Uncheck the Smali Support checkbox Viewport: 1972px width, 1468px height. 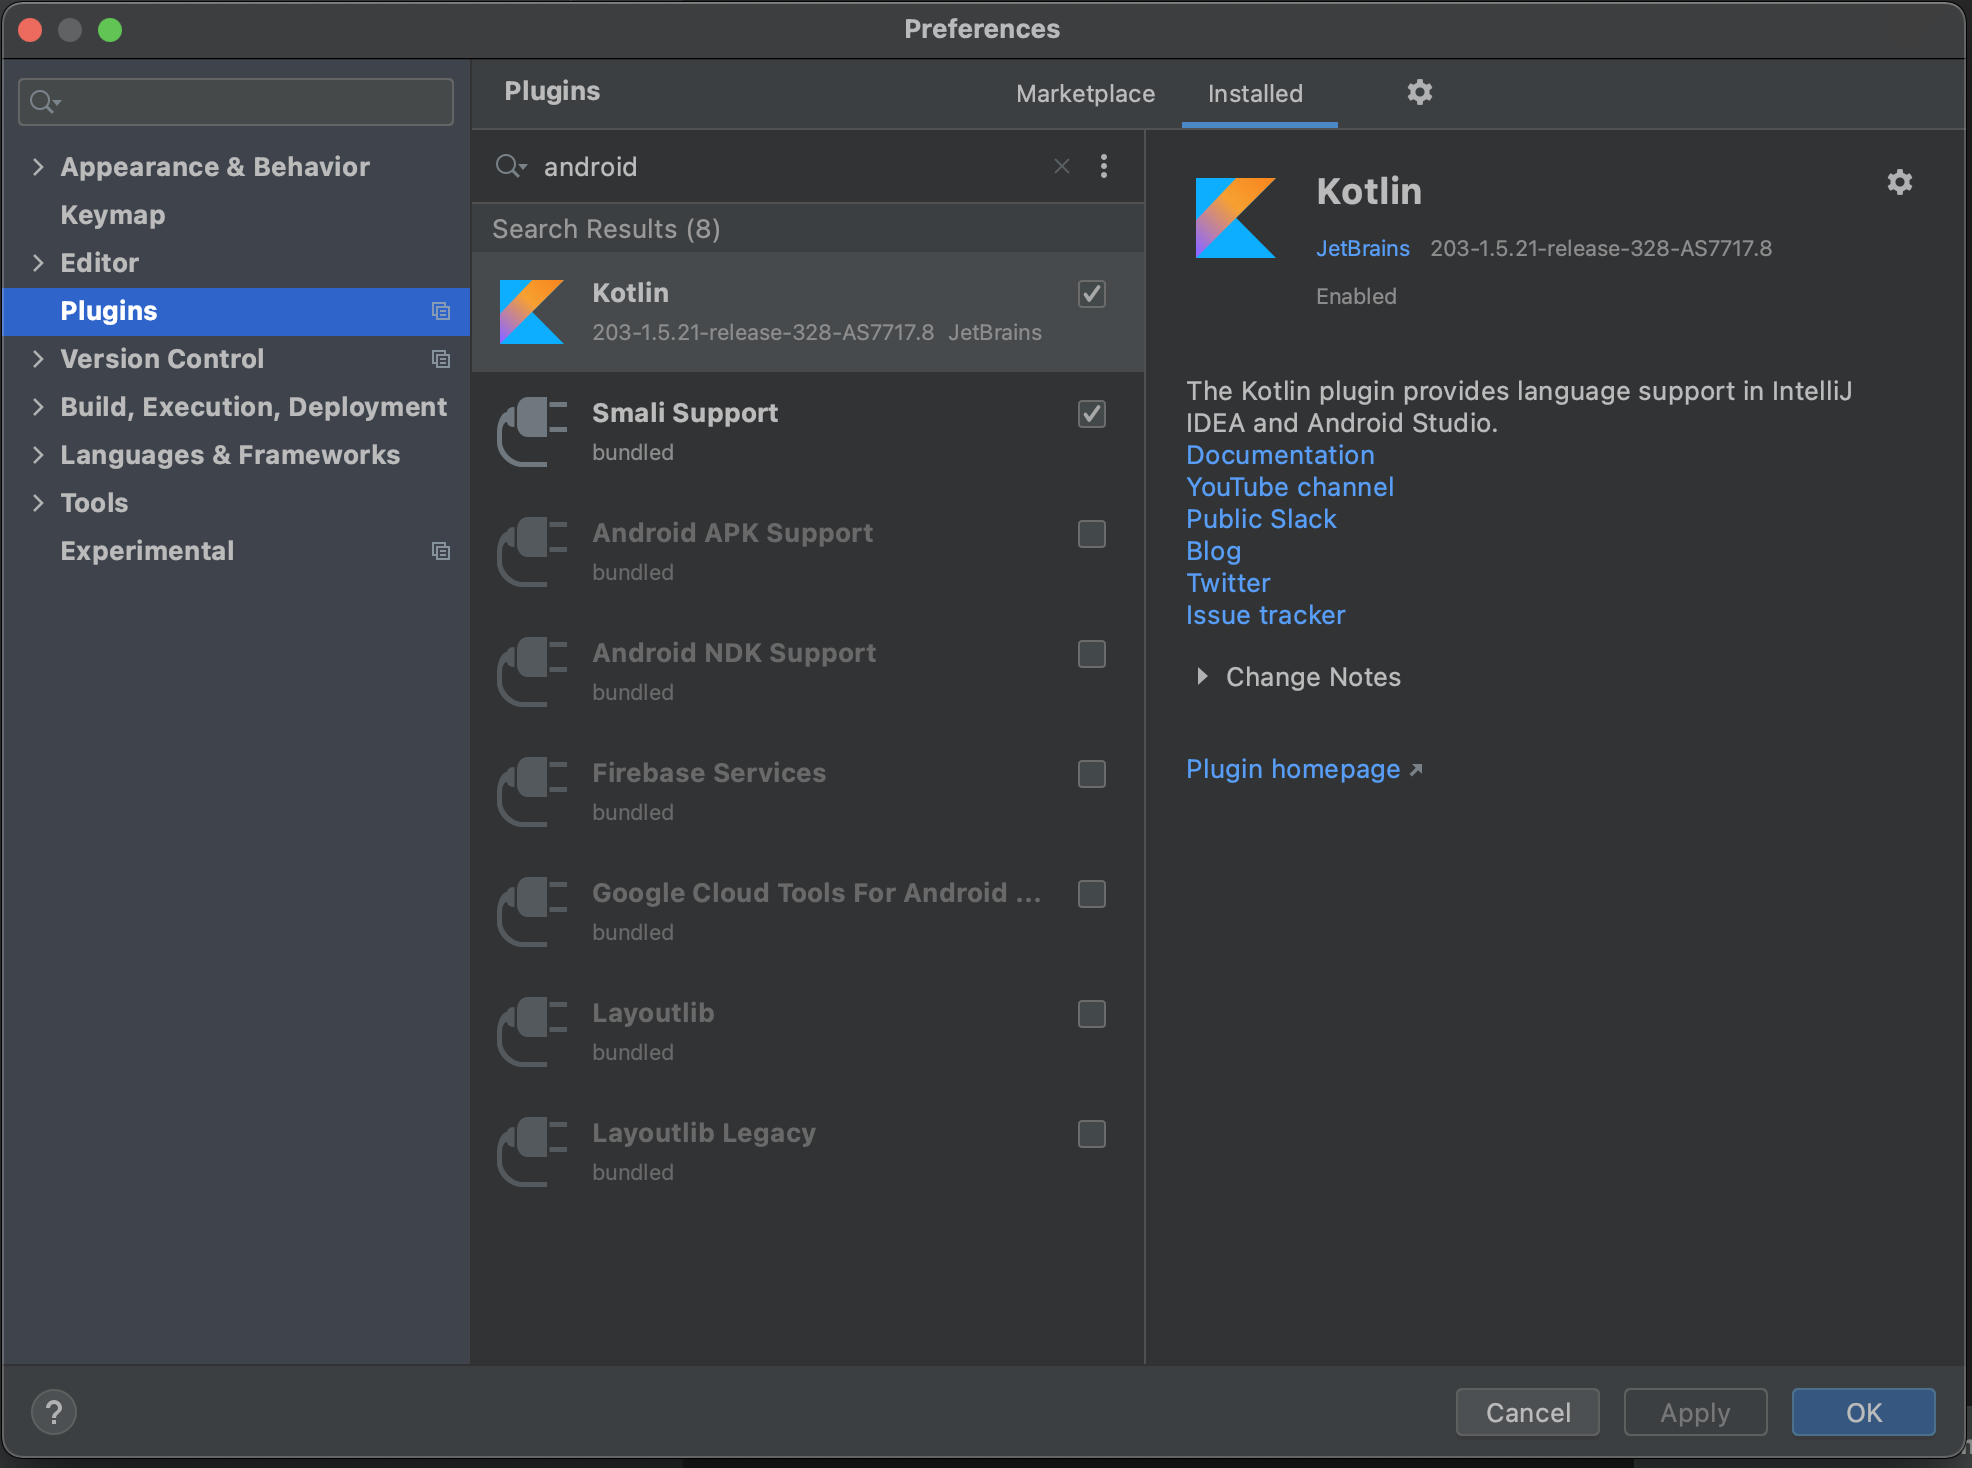[1091, 414]
